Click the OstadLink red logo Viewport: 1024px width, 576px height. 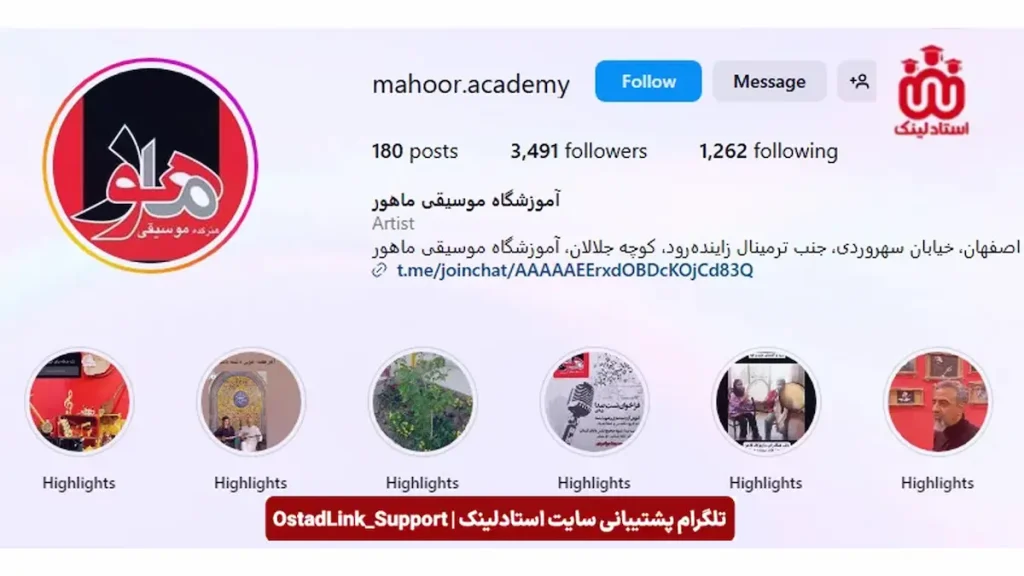(x=932, y=90)
